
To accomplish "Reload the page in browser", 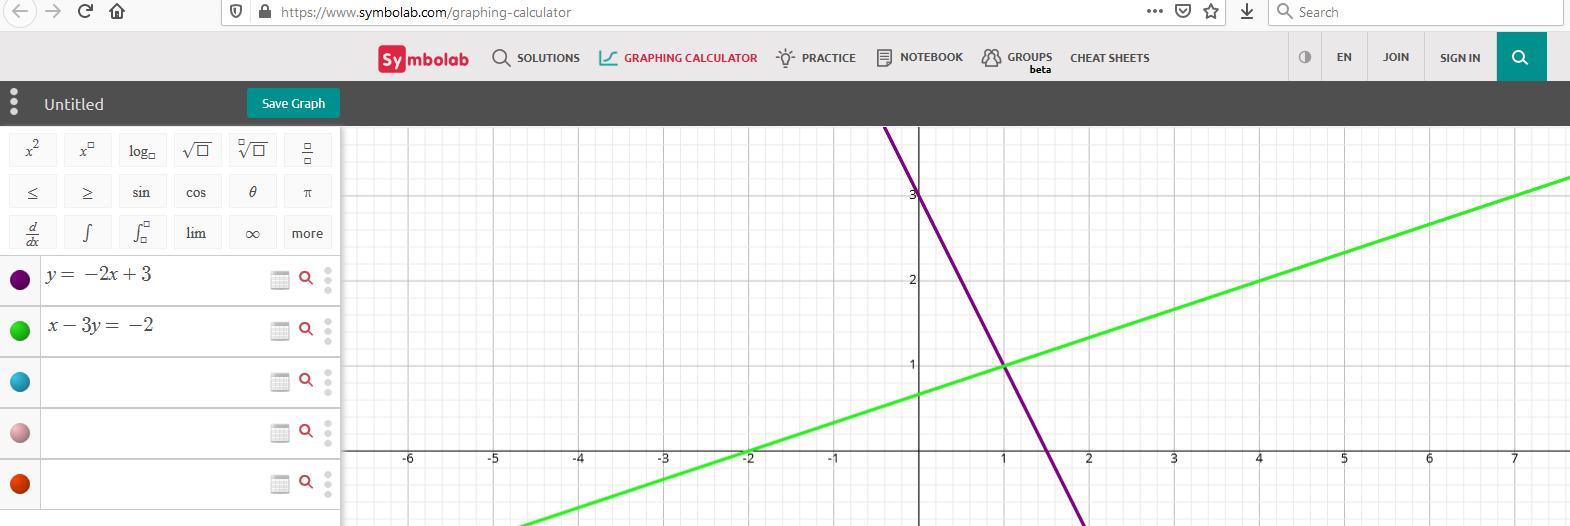I will 85,11.
